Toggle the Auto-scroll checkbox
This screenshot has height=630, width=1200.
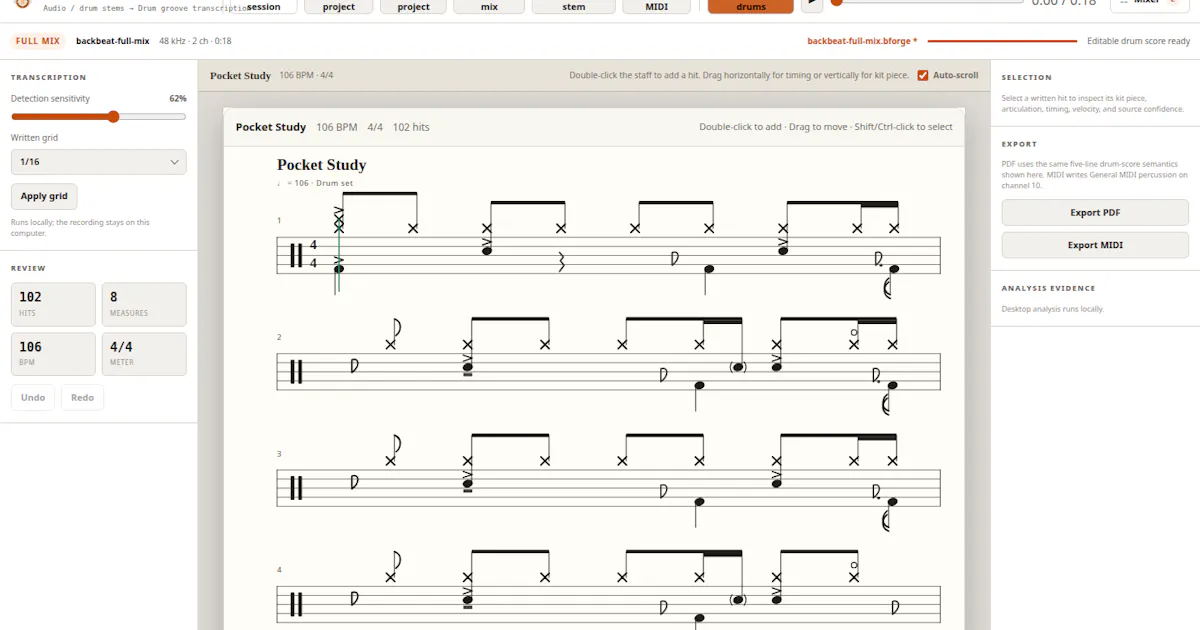tap(923, 75)
